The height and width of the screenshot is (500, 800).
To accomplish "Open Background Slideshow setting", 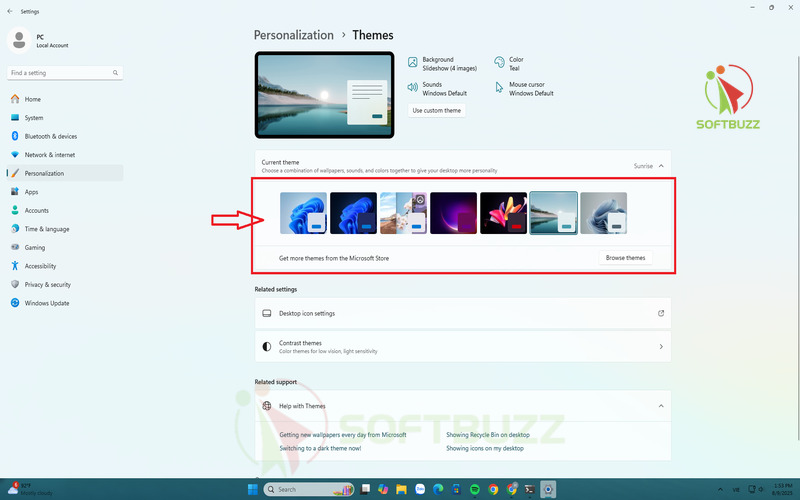I will pyautogui.click(x=442, y=64).
